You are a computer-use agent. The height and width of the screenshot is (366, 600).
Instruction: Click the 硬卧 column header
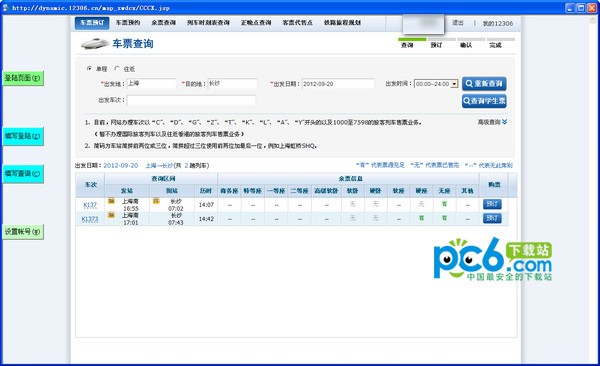[375, 191]
